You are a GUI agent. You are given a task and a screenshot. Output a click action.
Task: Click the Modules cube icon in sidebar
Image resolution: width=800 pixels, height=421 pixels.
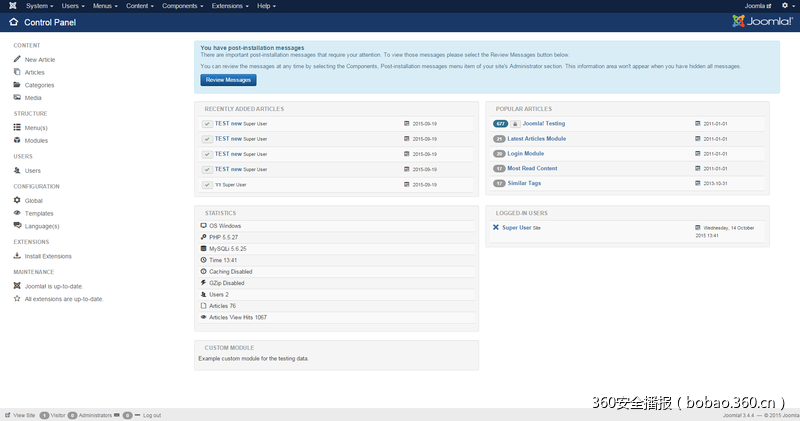pyautogui.click(x=17, y=140)
